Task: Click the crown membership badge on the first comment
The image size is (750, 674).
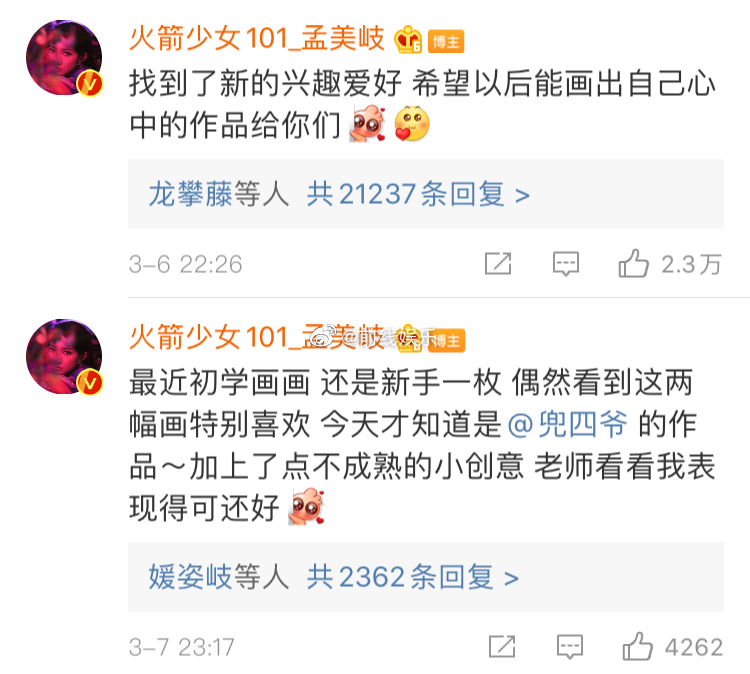Action: click(408, 39)
